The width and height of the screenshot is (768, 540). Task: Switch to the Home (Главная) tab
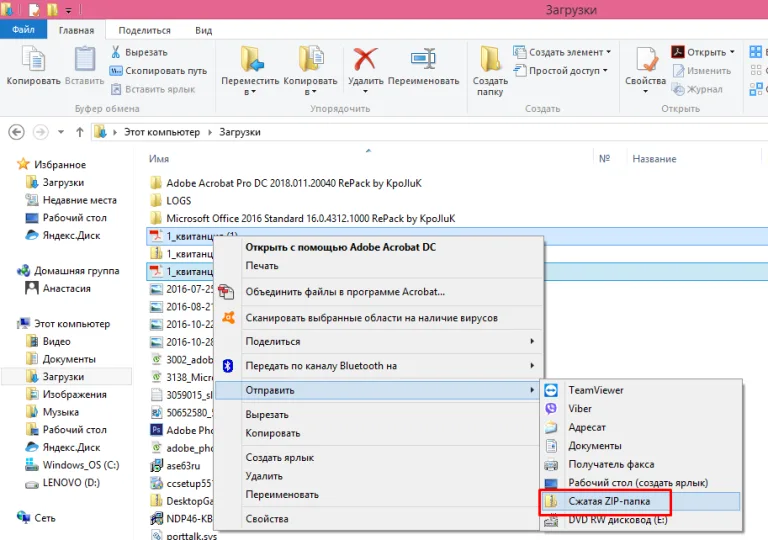(76, 30)
